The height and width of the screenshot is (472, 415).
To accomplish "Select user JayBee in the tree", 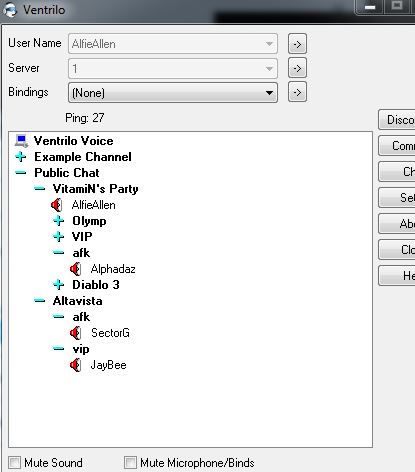I will point(108,365).
